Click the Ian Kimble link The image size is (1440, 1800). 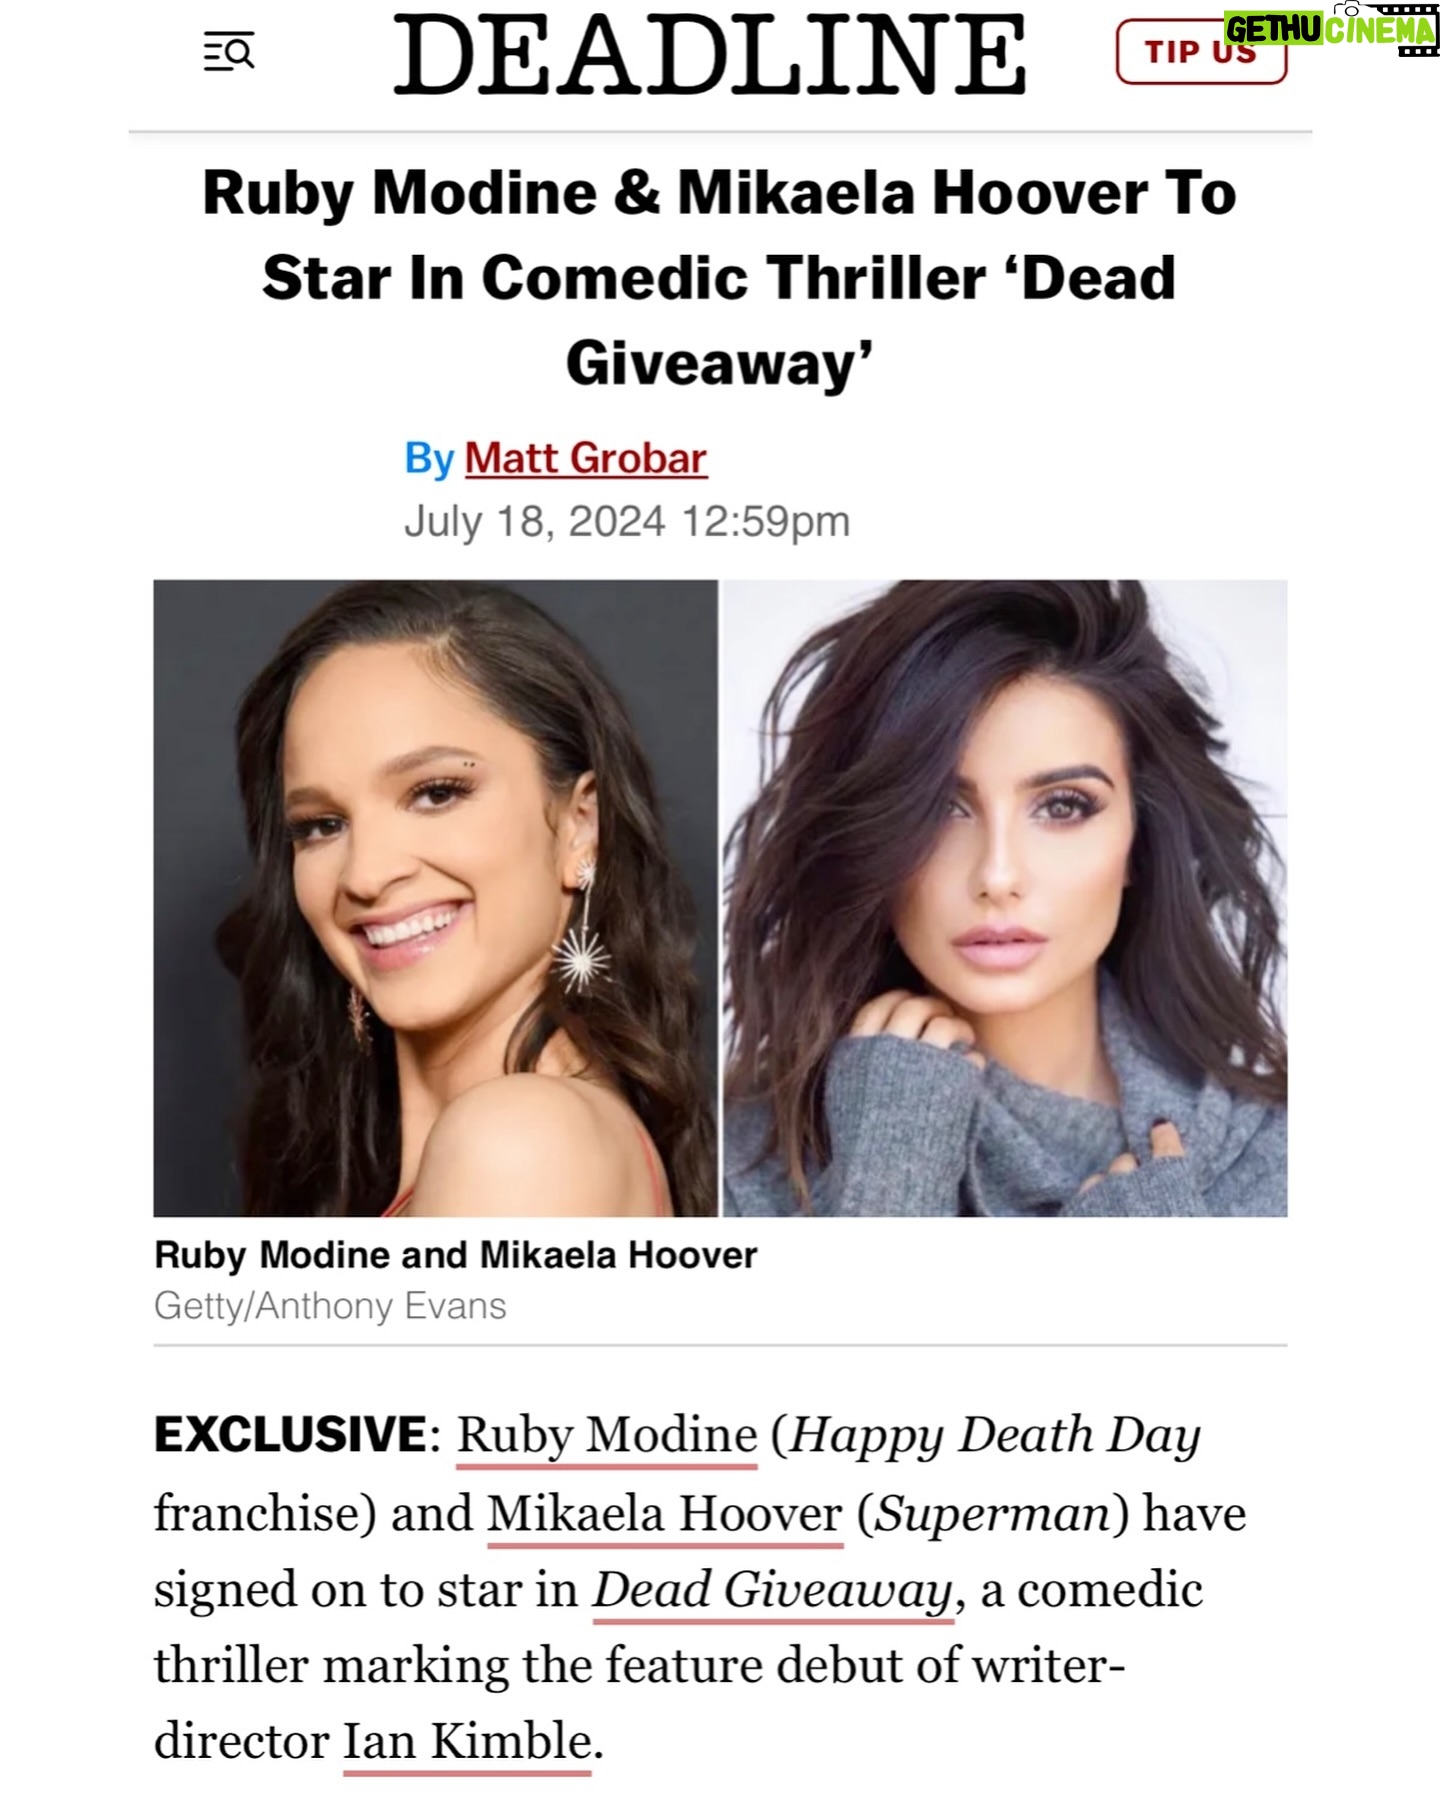click(x=467, y=1742)
